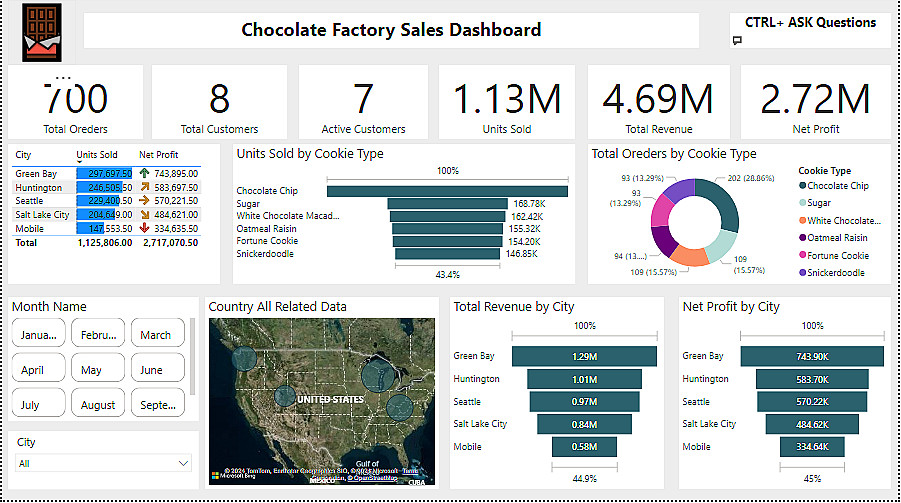Viewport: 901px width, 503px height.
Task: Select Seattle row in city table
Action: pos(106,201)
